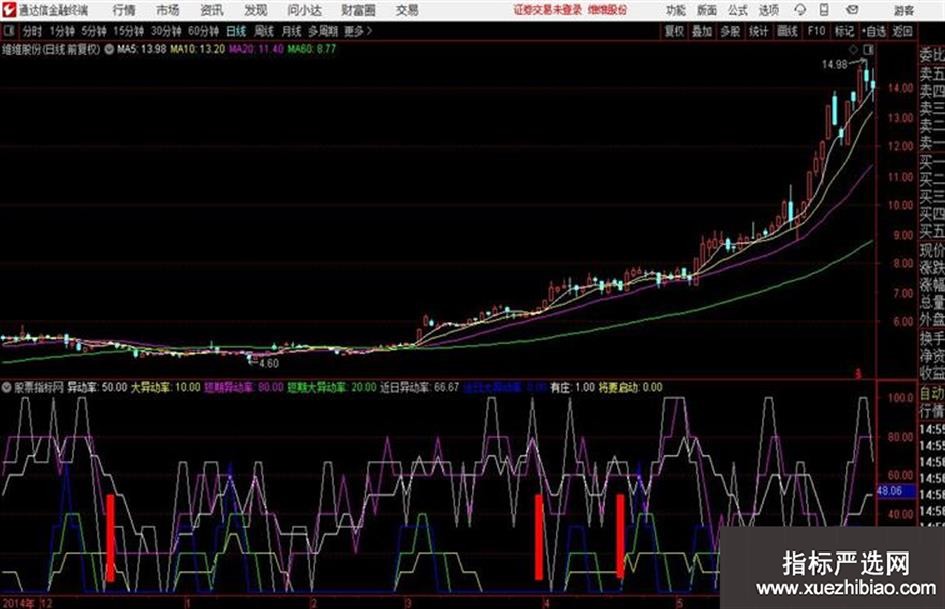
Task: Click the 统计 toolbar button
Action: coord(758,31)
